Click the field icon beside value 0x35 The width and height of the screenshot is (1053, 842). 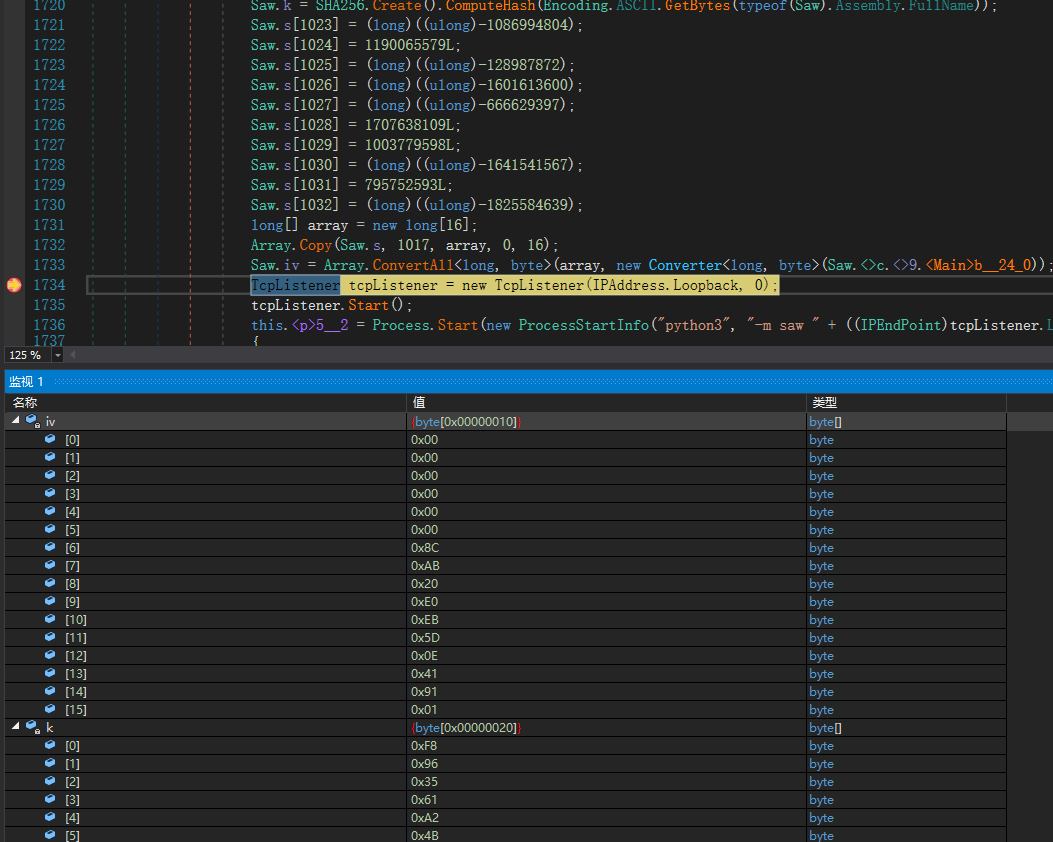(x=50, y=782)
